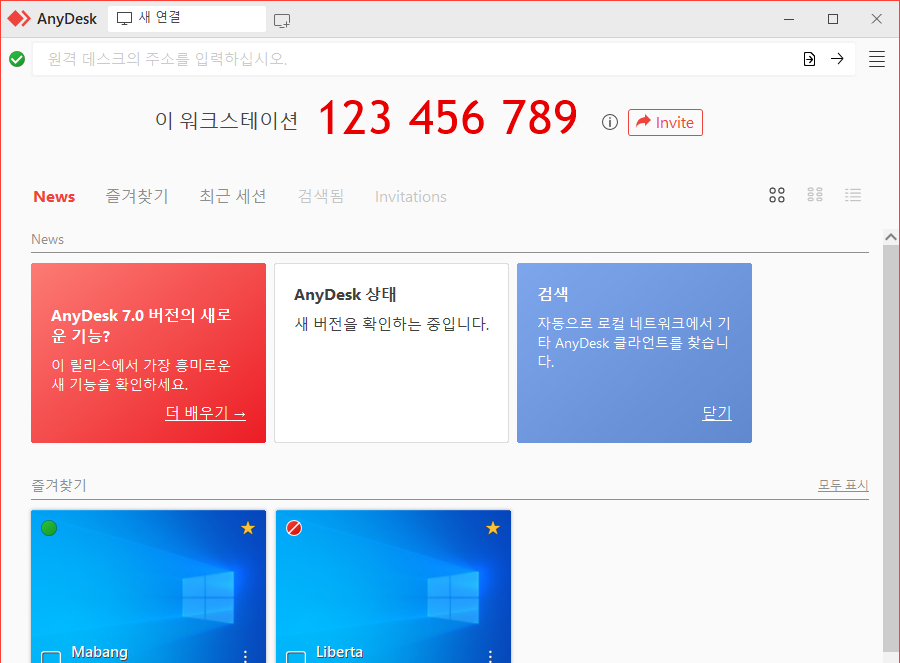
Task: Open the 즐겨찾기 tab
Action: (137, 196)
